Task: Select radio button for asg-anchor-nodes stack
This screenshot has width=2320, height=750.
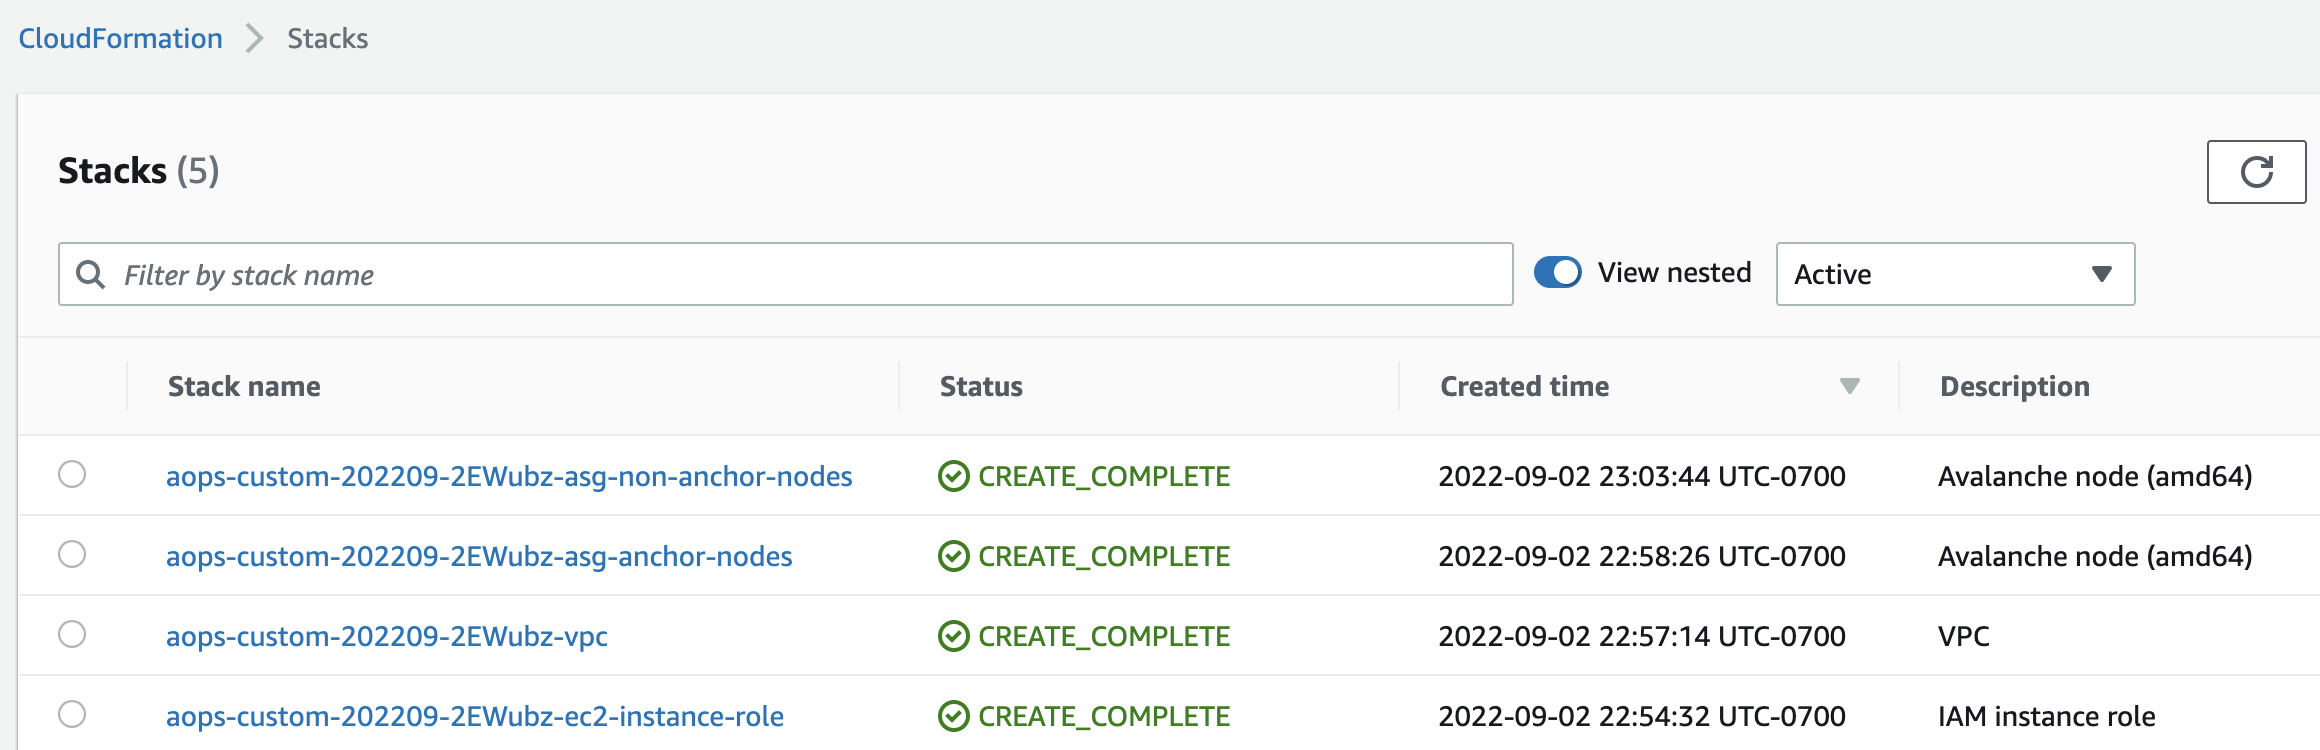Action: (x=72, y=554)
